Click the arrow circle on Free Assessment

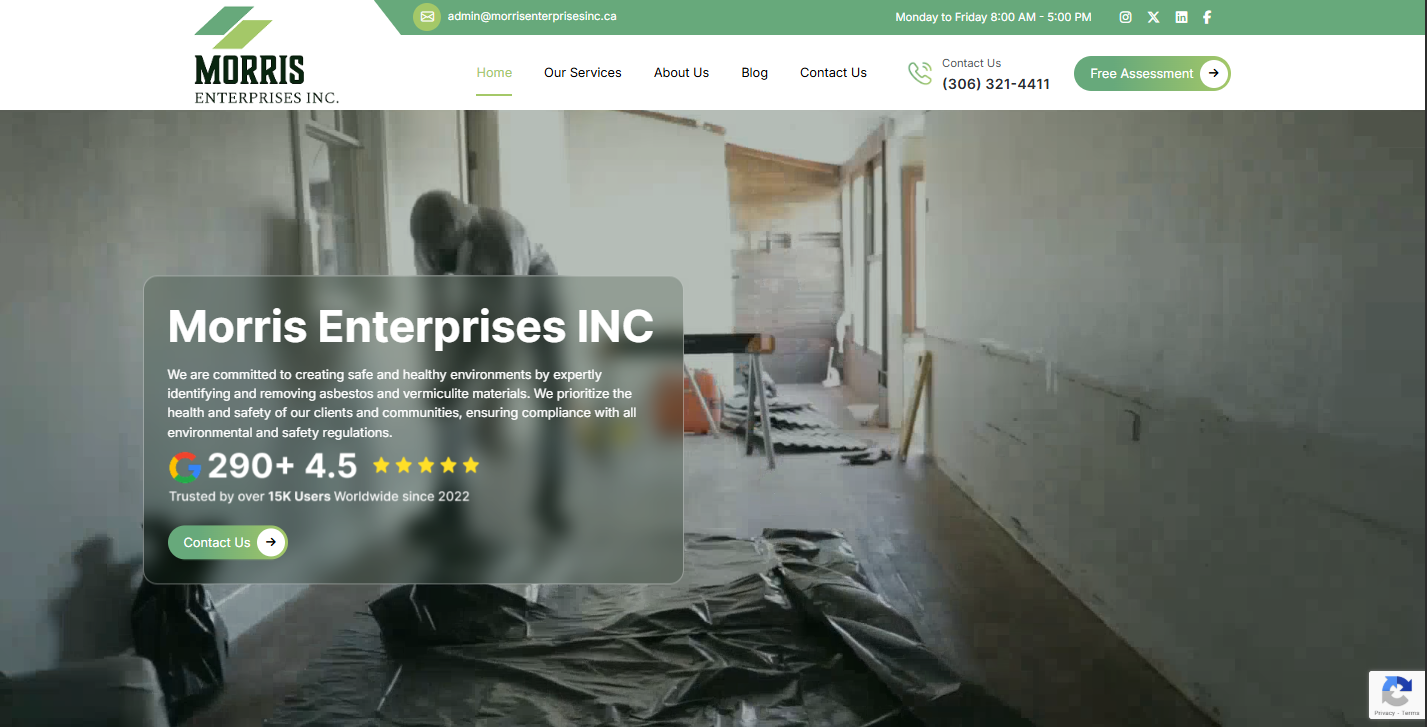[x=1213, y=73]
